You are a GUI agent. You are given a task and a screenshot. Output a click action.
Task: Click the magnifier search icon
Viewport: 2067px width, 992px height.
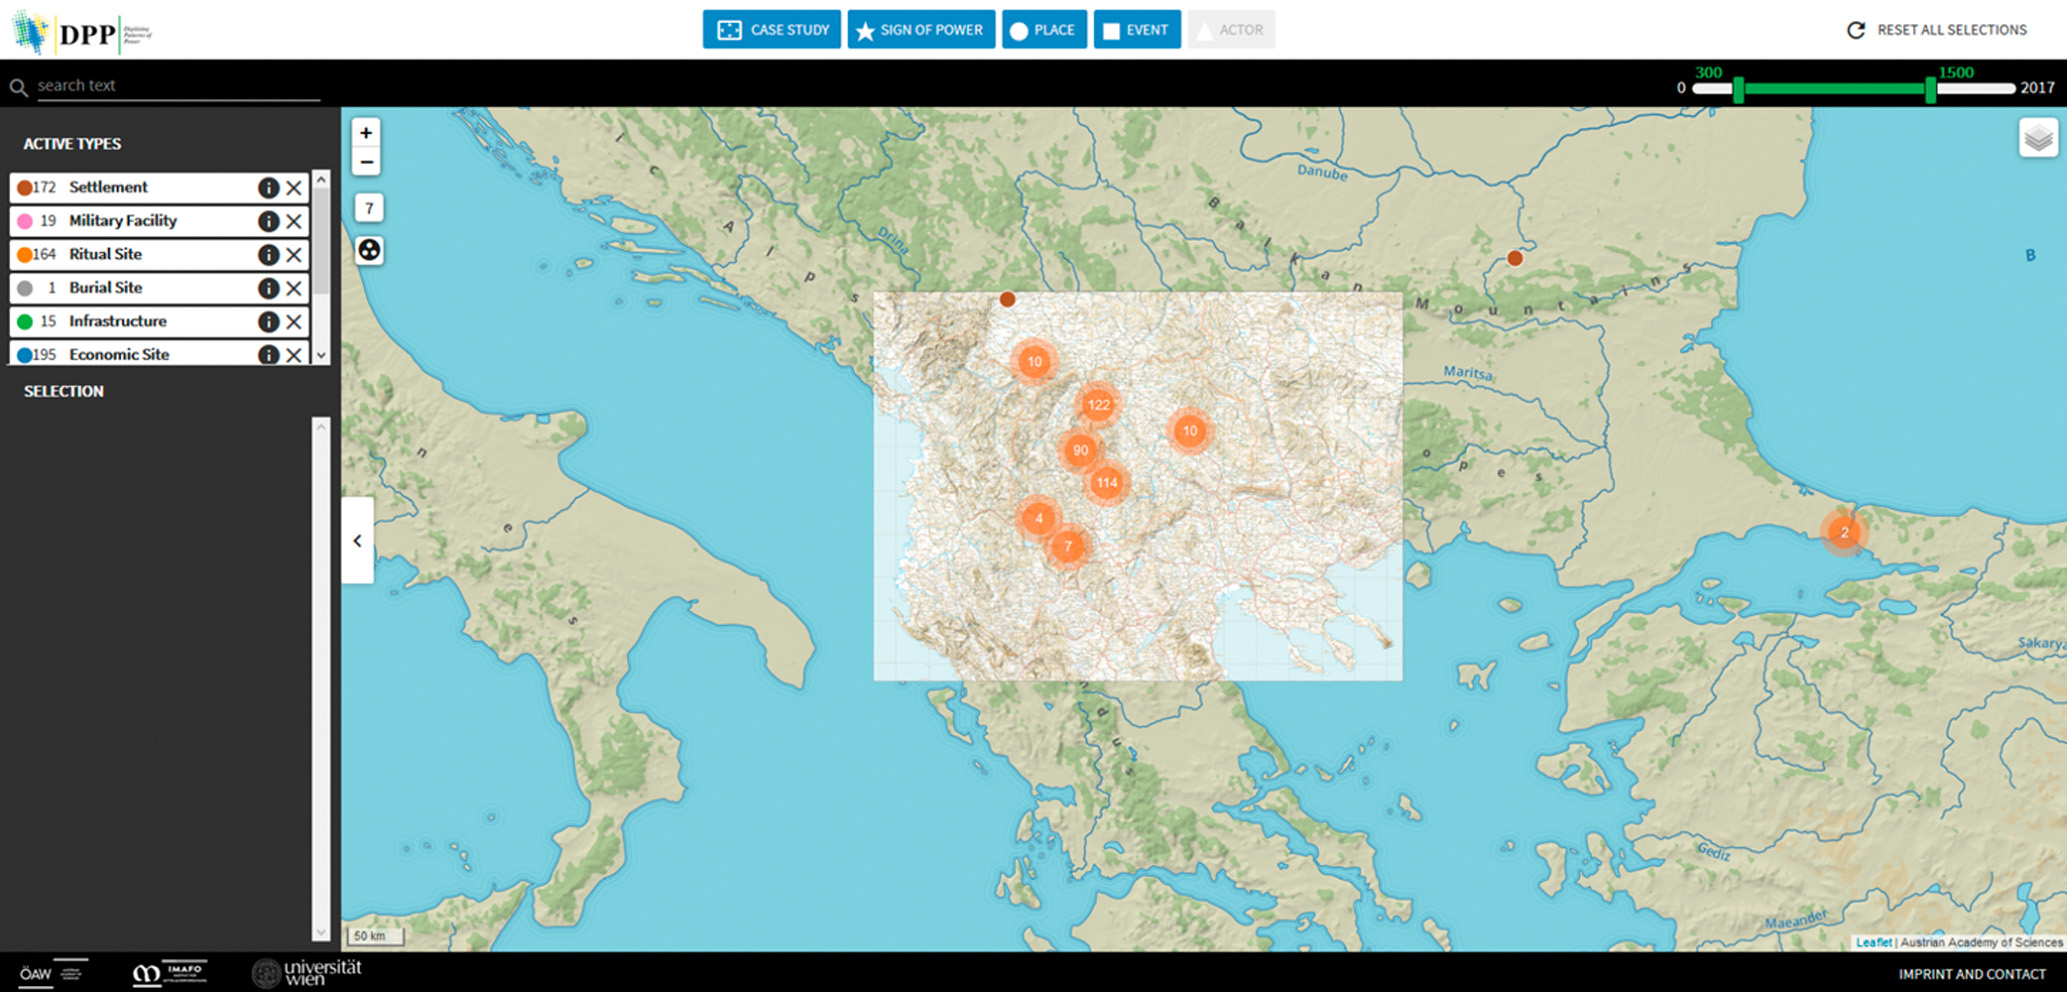coord(18,88)
